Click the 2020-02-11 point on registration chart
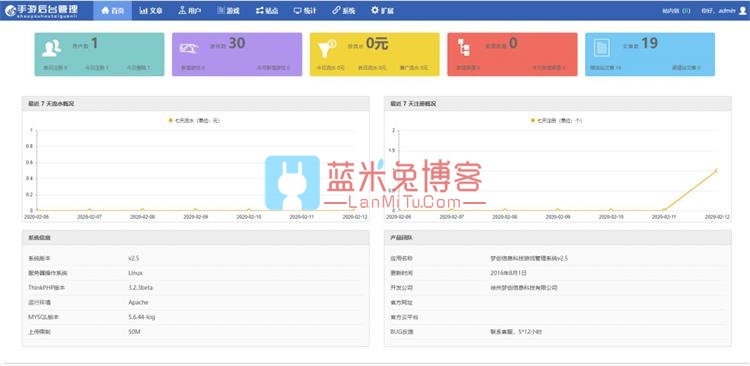 (664, 210)
